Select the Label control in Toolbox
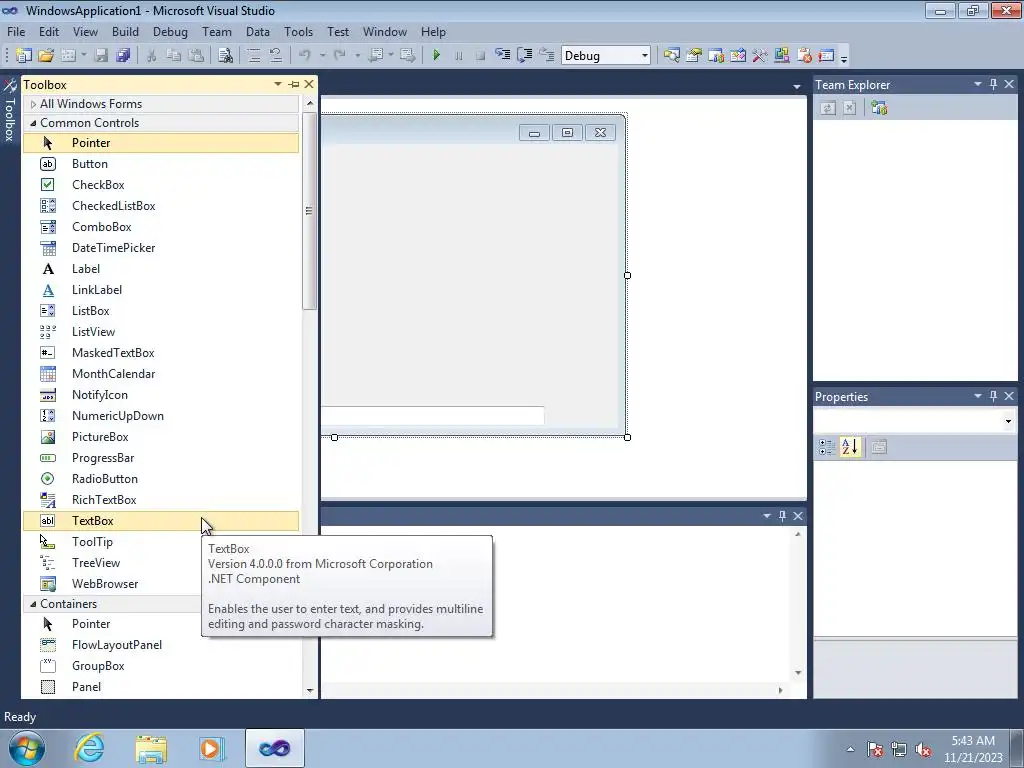Screen dimensions: 1024x768 click(x=161, y=268)
